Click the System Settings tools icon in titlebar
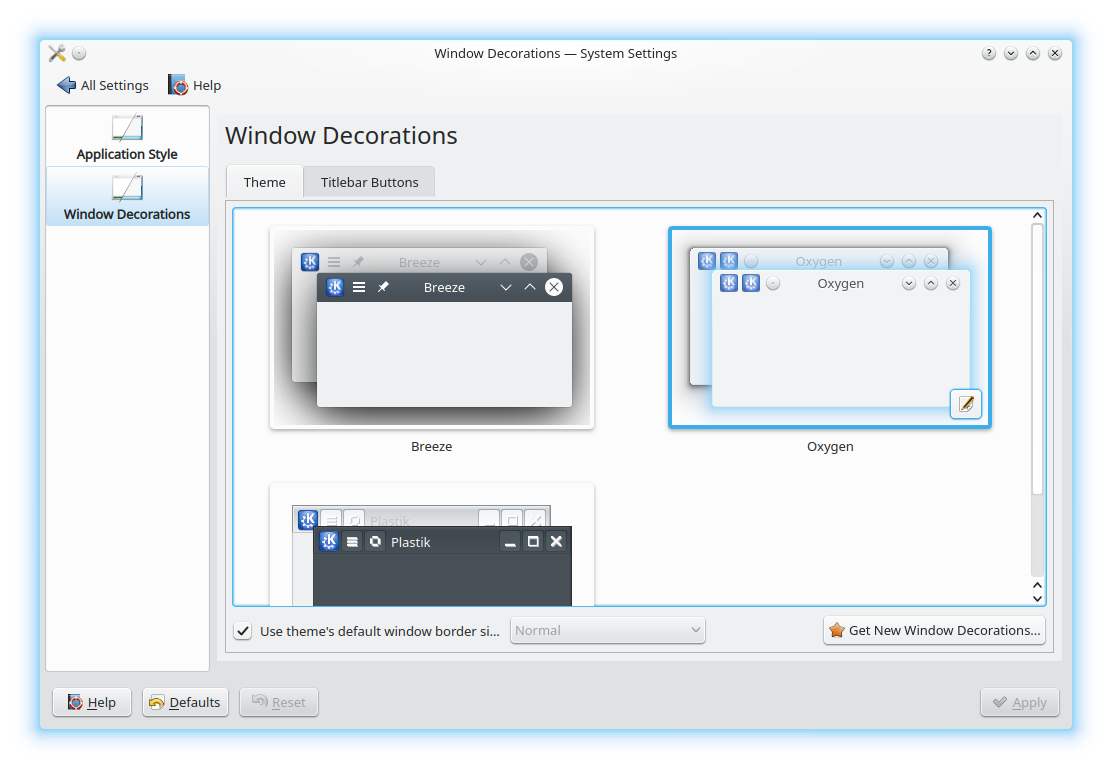1112x769 pixels. point(57,53)
